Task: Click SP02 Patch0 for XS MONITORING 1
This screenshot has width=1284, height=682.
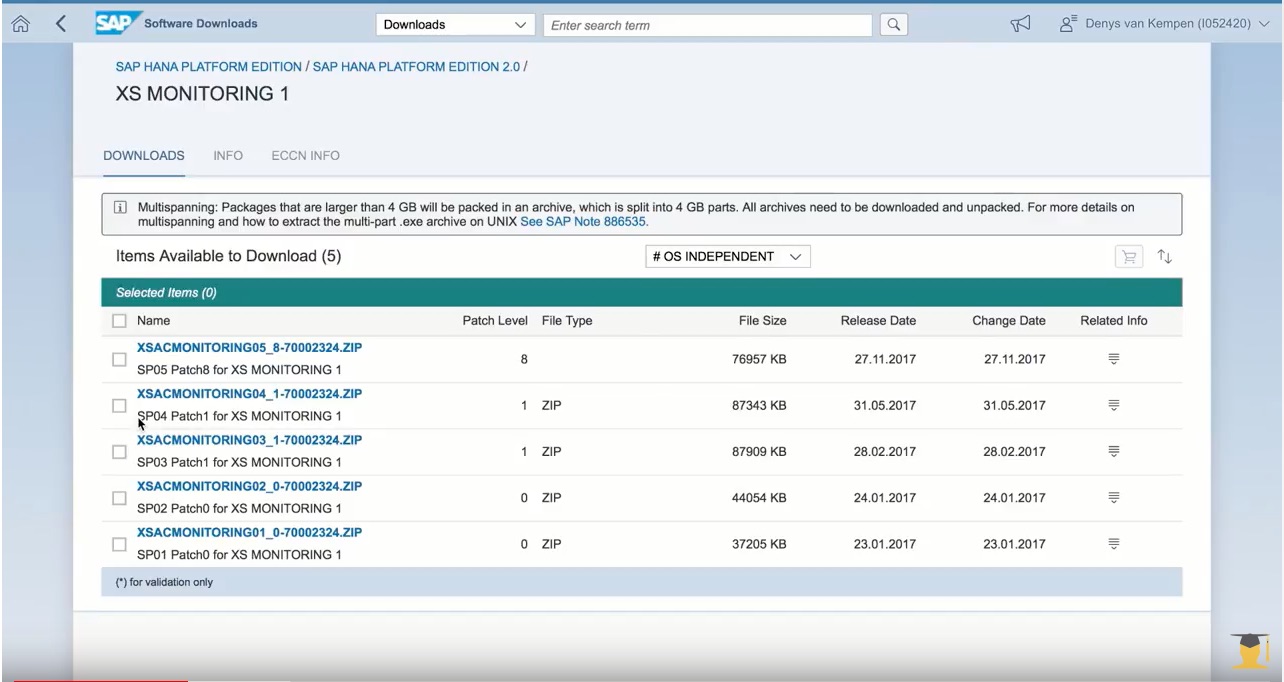Action: pos(239,508)
